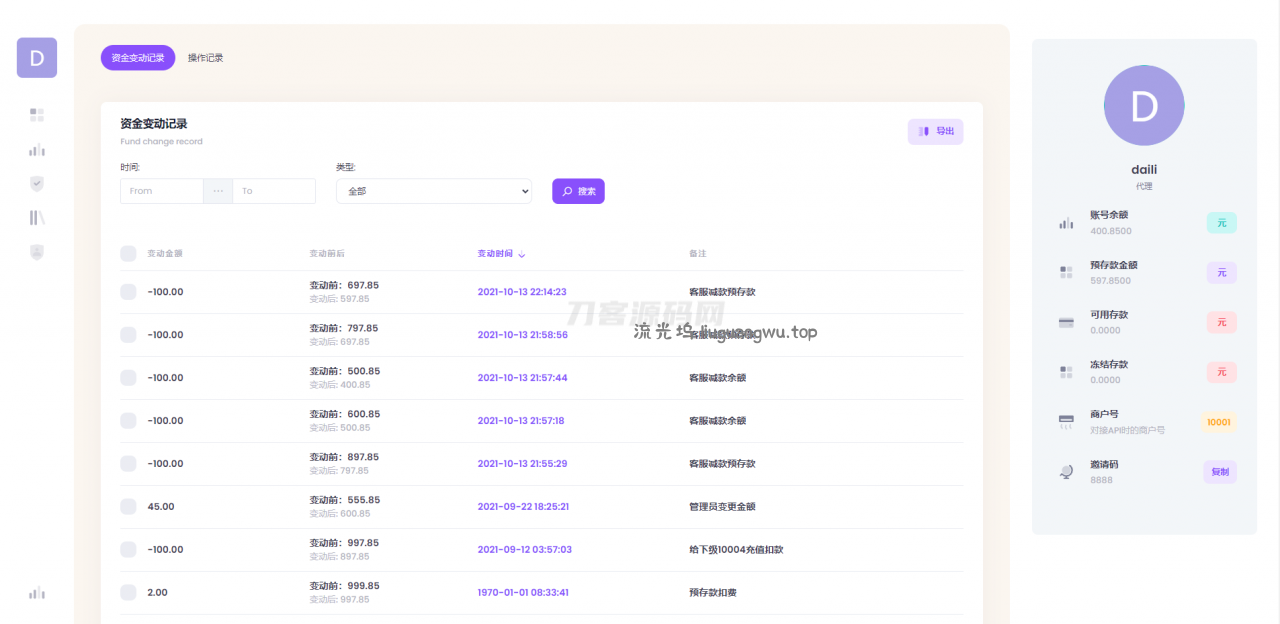This screenshot has width=1280, height=624.
Task: Click the From date input field
Action: pos(162,191)
